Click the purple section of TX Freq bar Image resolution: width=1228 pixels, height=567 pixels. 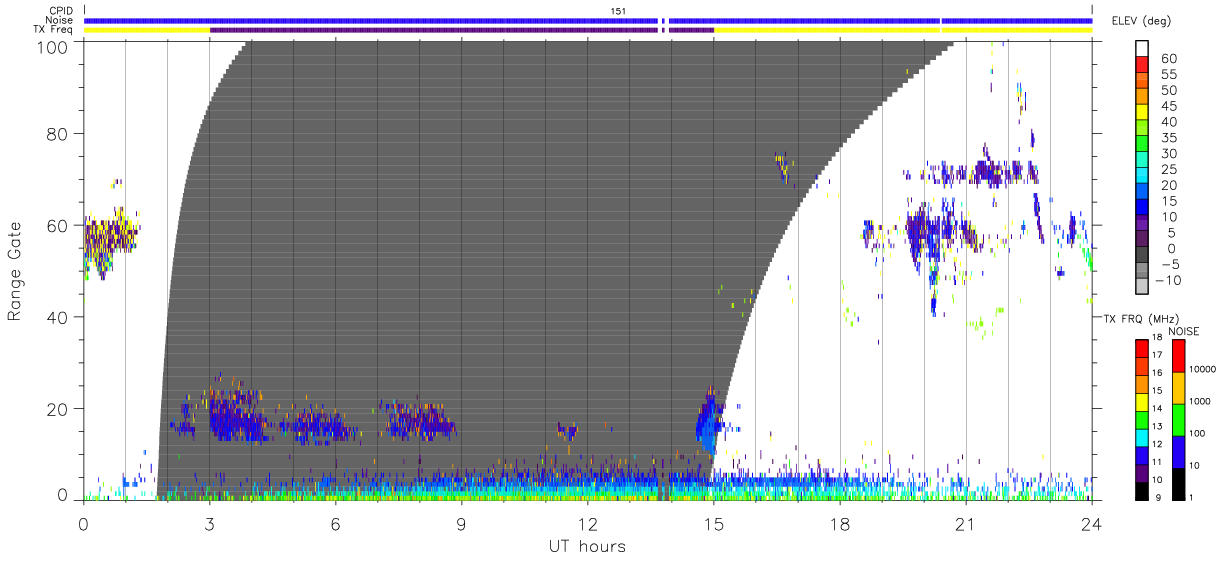[461, 30]
